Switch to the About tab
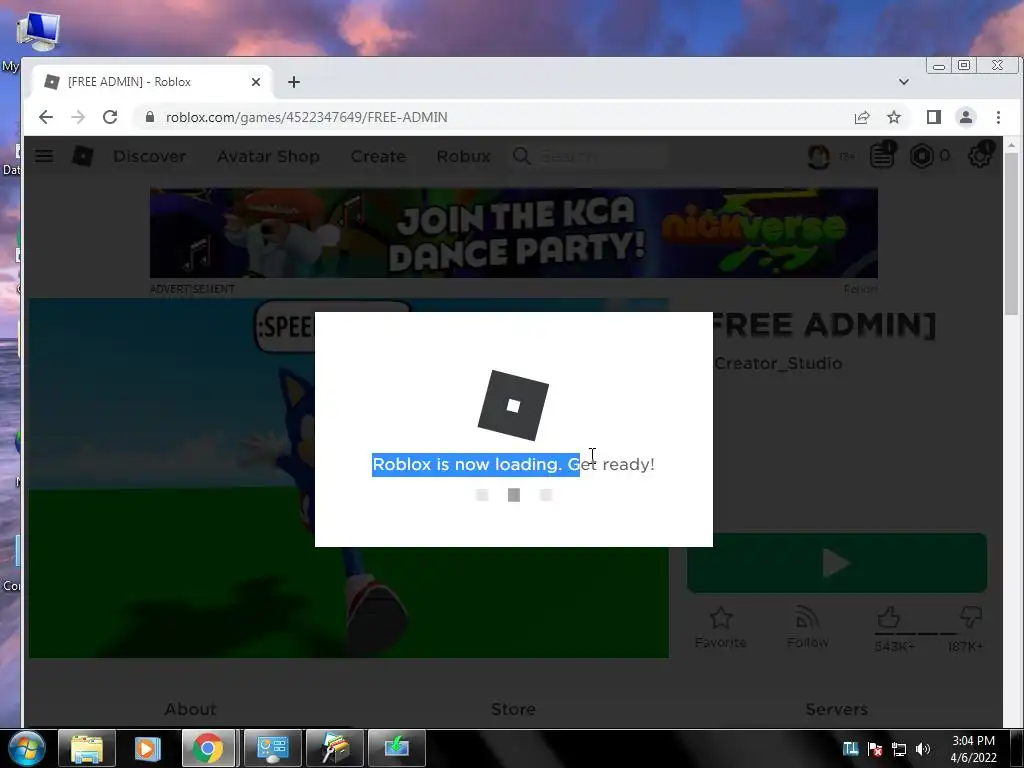 click(x=190, y=709)
